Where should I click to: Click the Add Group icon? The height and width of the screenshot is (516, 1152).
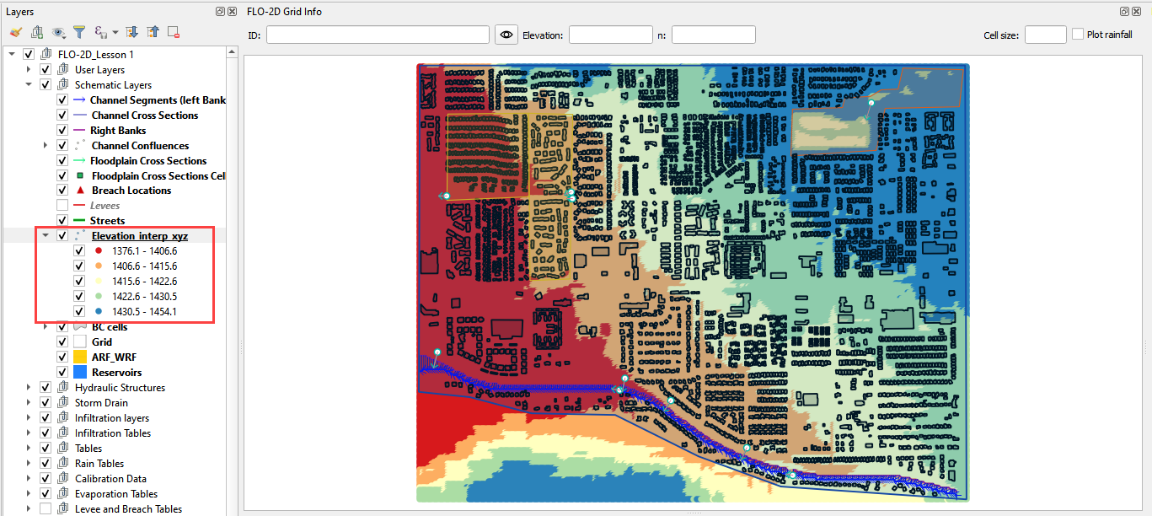pyautogui.click(x=36, y=33)
